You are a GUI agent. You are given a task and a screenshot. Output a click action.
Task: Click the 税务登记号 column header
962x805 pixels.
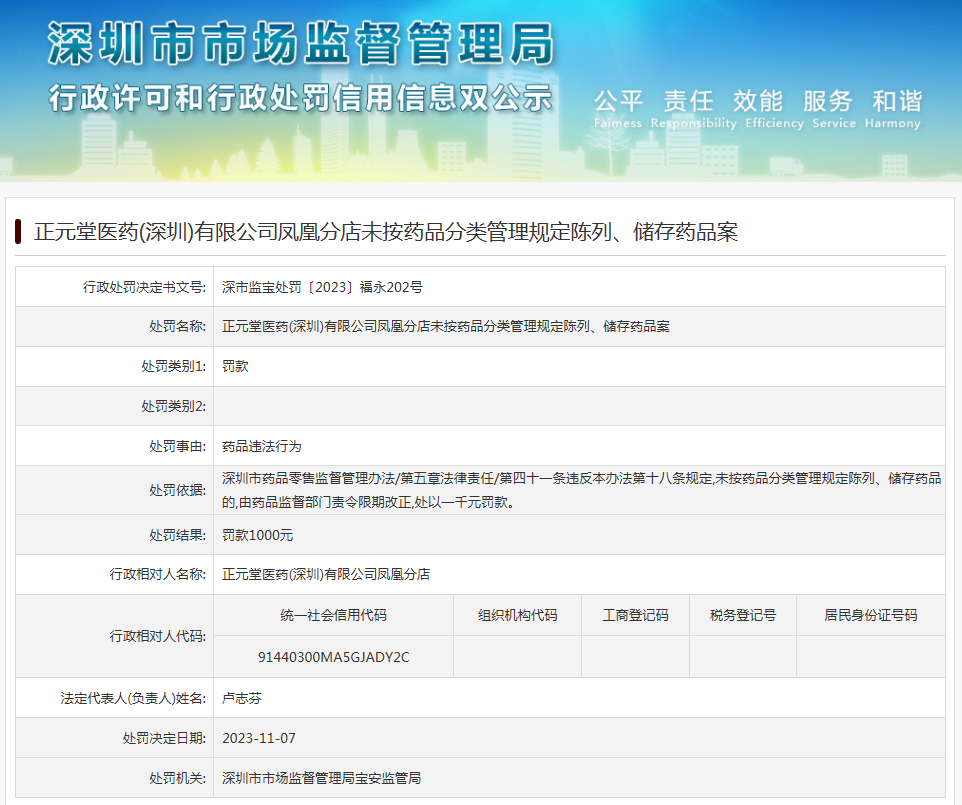(x=742, y=615)
